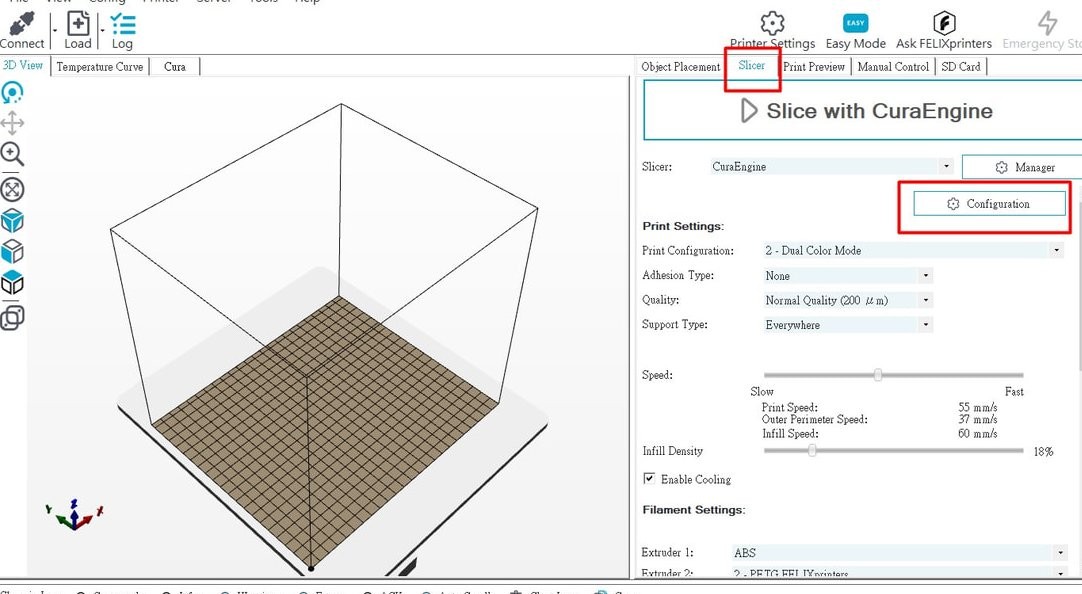Image resolution: width=1082 pixels, height=594 pixels.
Task: Open the Temperature Curve tab
Action: pyautogui.click(x=99, y=67)
